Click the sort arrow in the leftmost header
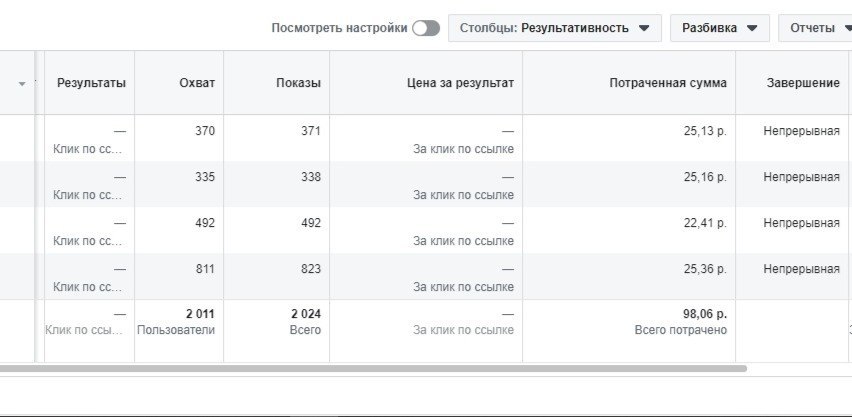 (22, 84)
